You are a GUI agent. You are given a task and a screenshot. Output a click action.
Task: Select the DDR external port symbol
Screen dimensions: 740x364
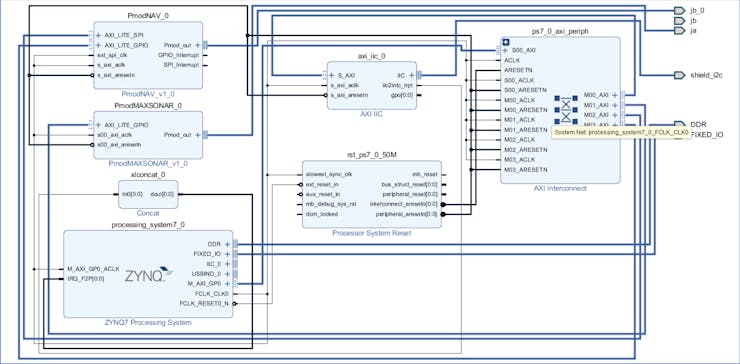[x=679, y=124]
